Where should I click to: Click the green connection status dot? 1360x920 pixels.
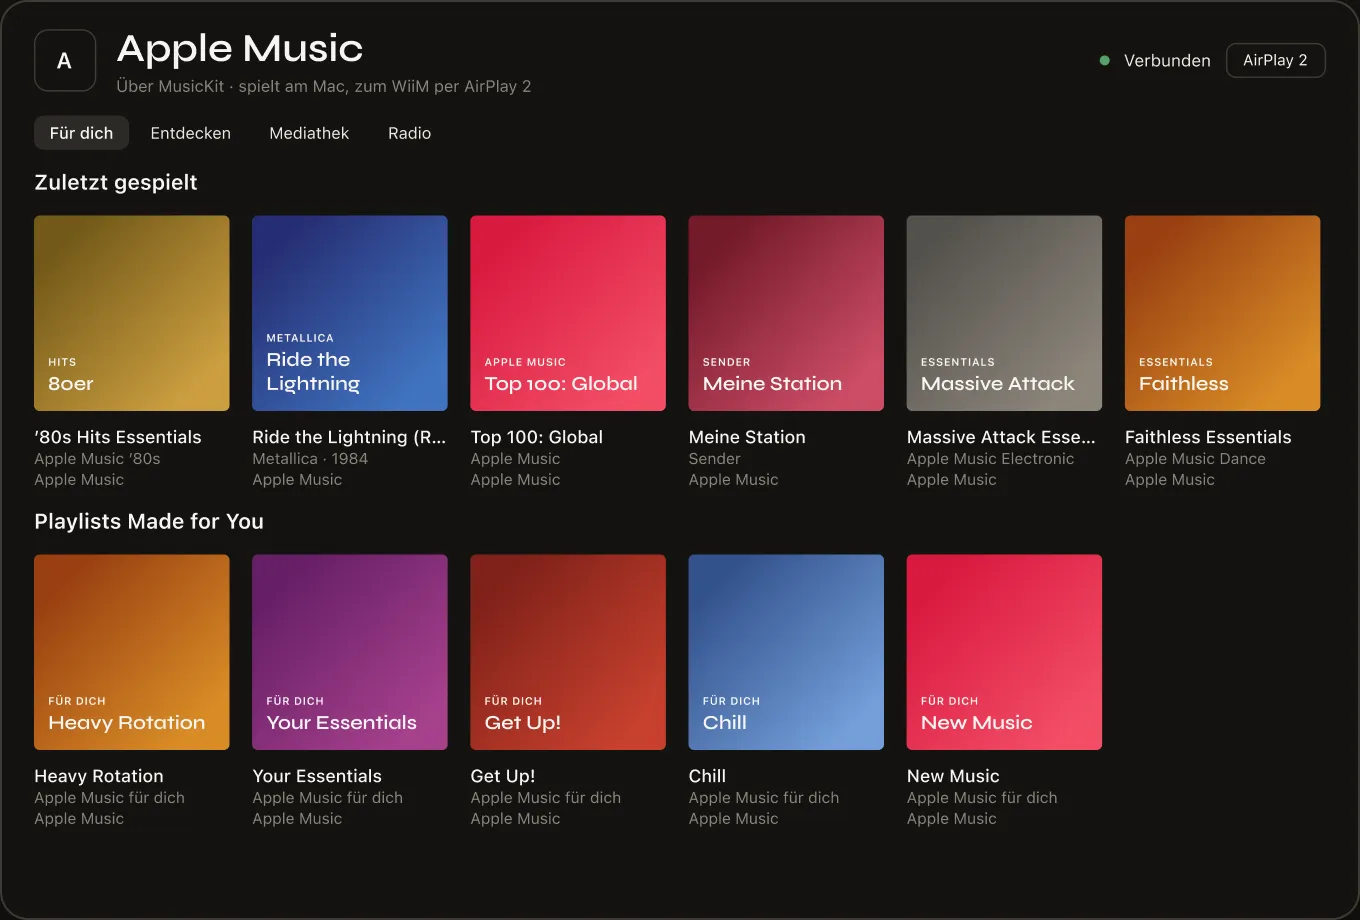(x=1105, y=61)
